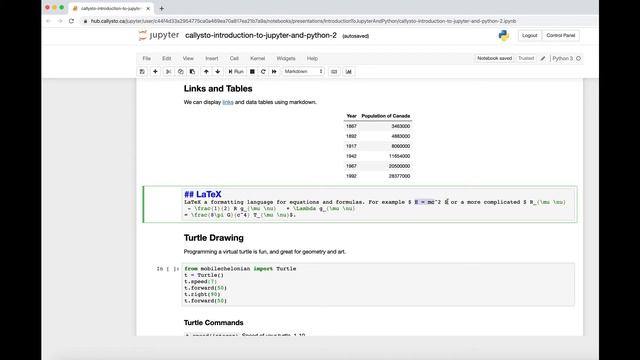Follow the 'links' hyperlink
This screenshot has width=640, height=360.
(228, 102)
